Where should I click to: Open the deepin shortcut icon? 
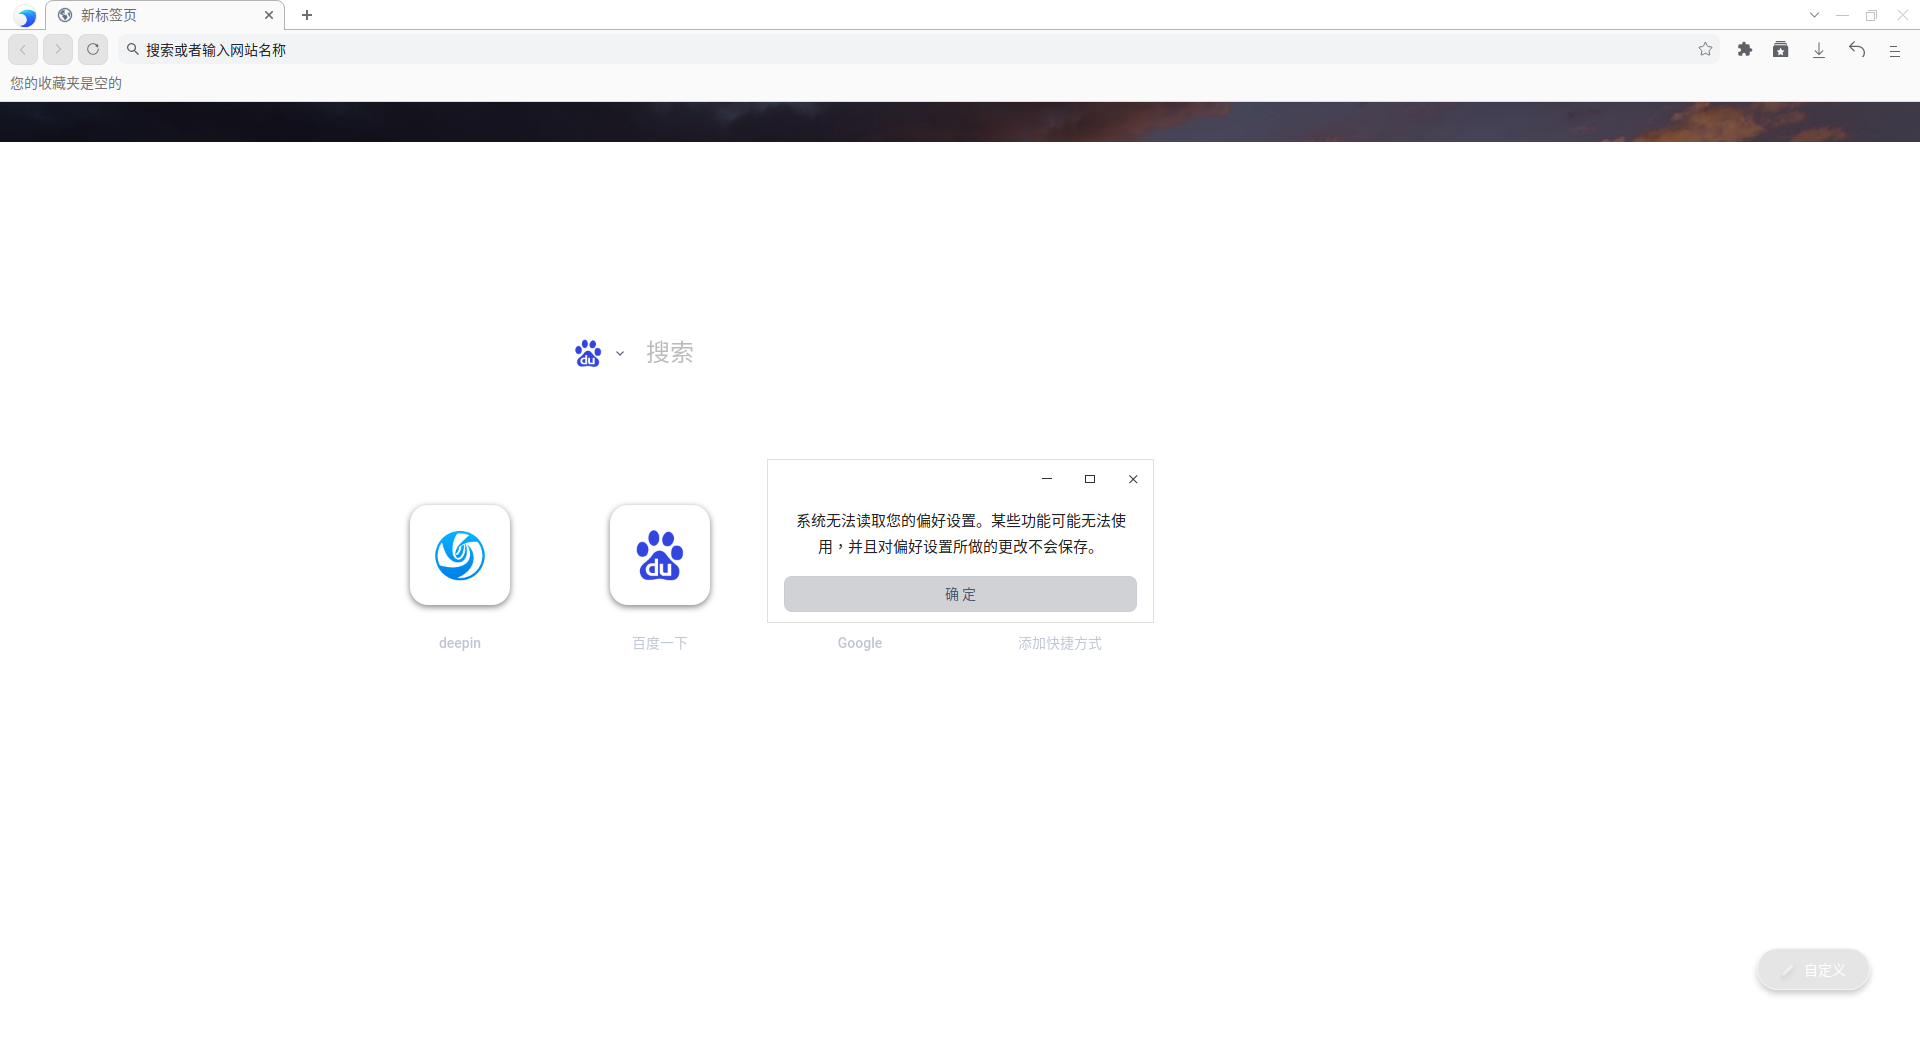pyautogui.click(x=459, y=555)
